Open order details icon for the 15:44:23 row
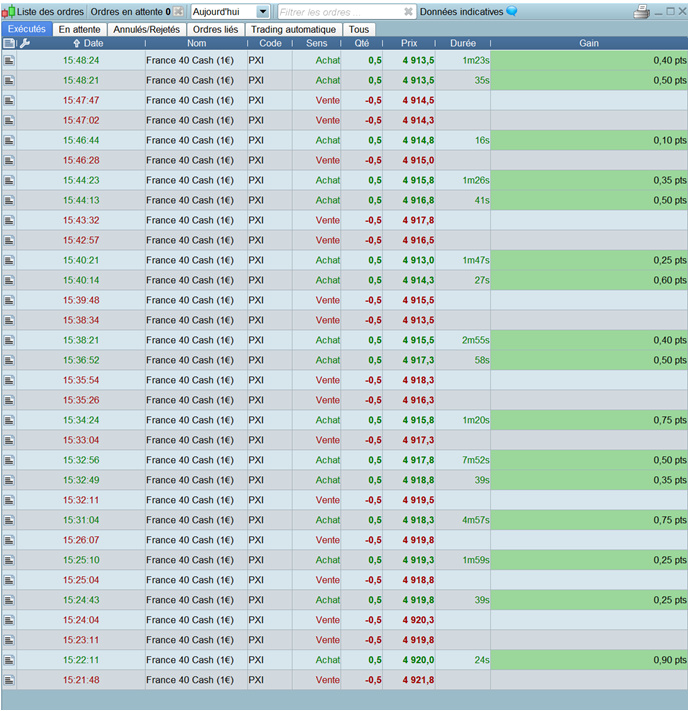 (9, 180)
